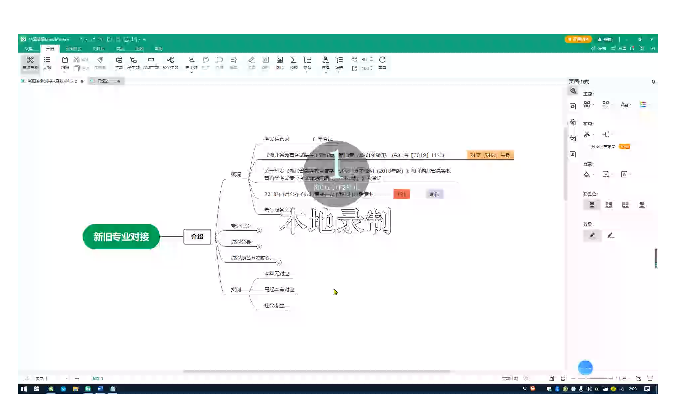Expand the theme font "Aa" dropdown
The width and height of the screenshot is (688, 414).
[626, 104]
